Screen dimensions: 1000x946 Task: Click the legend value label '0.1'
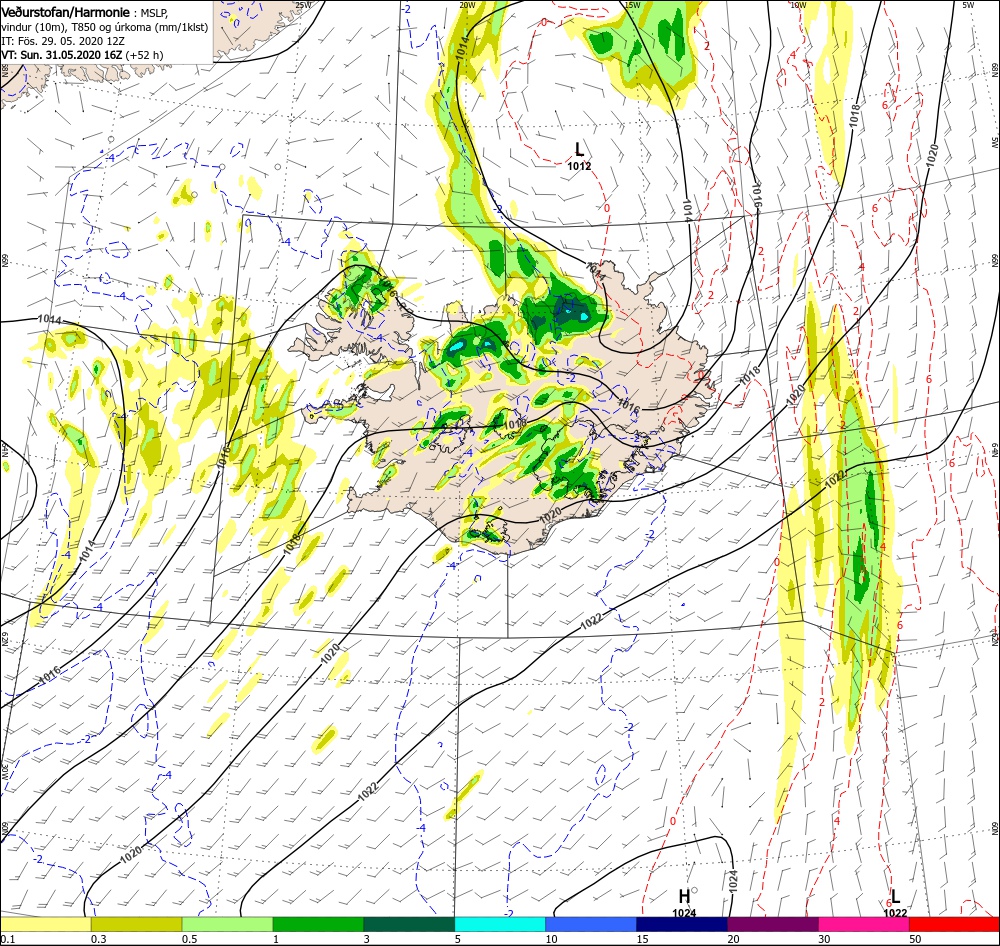tap(8, 939)
